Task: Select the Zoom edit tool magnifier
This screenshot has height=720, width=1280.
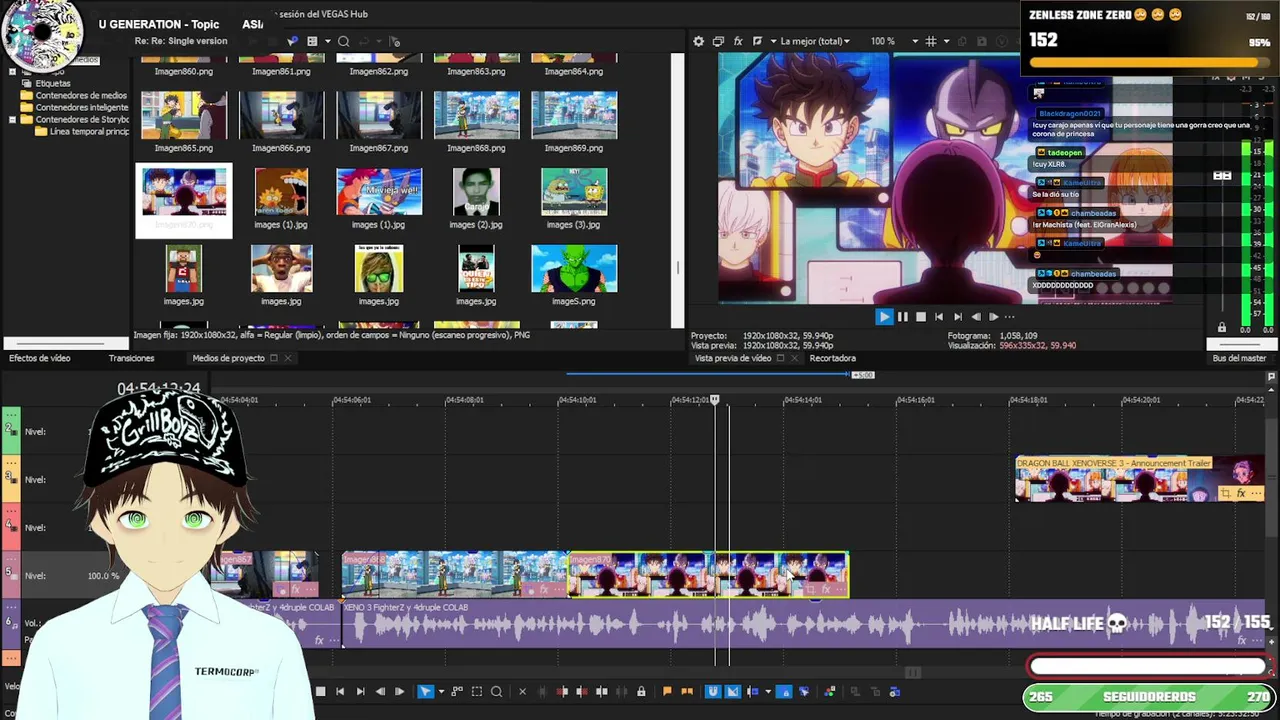Action: click(x=496, y=691)
